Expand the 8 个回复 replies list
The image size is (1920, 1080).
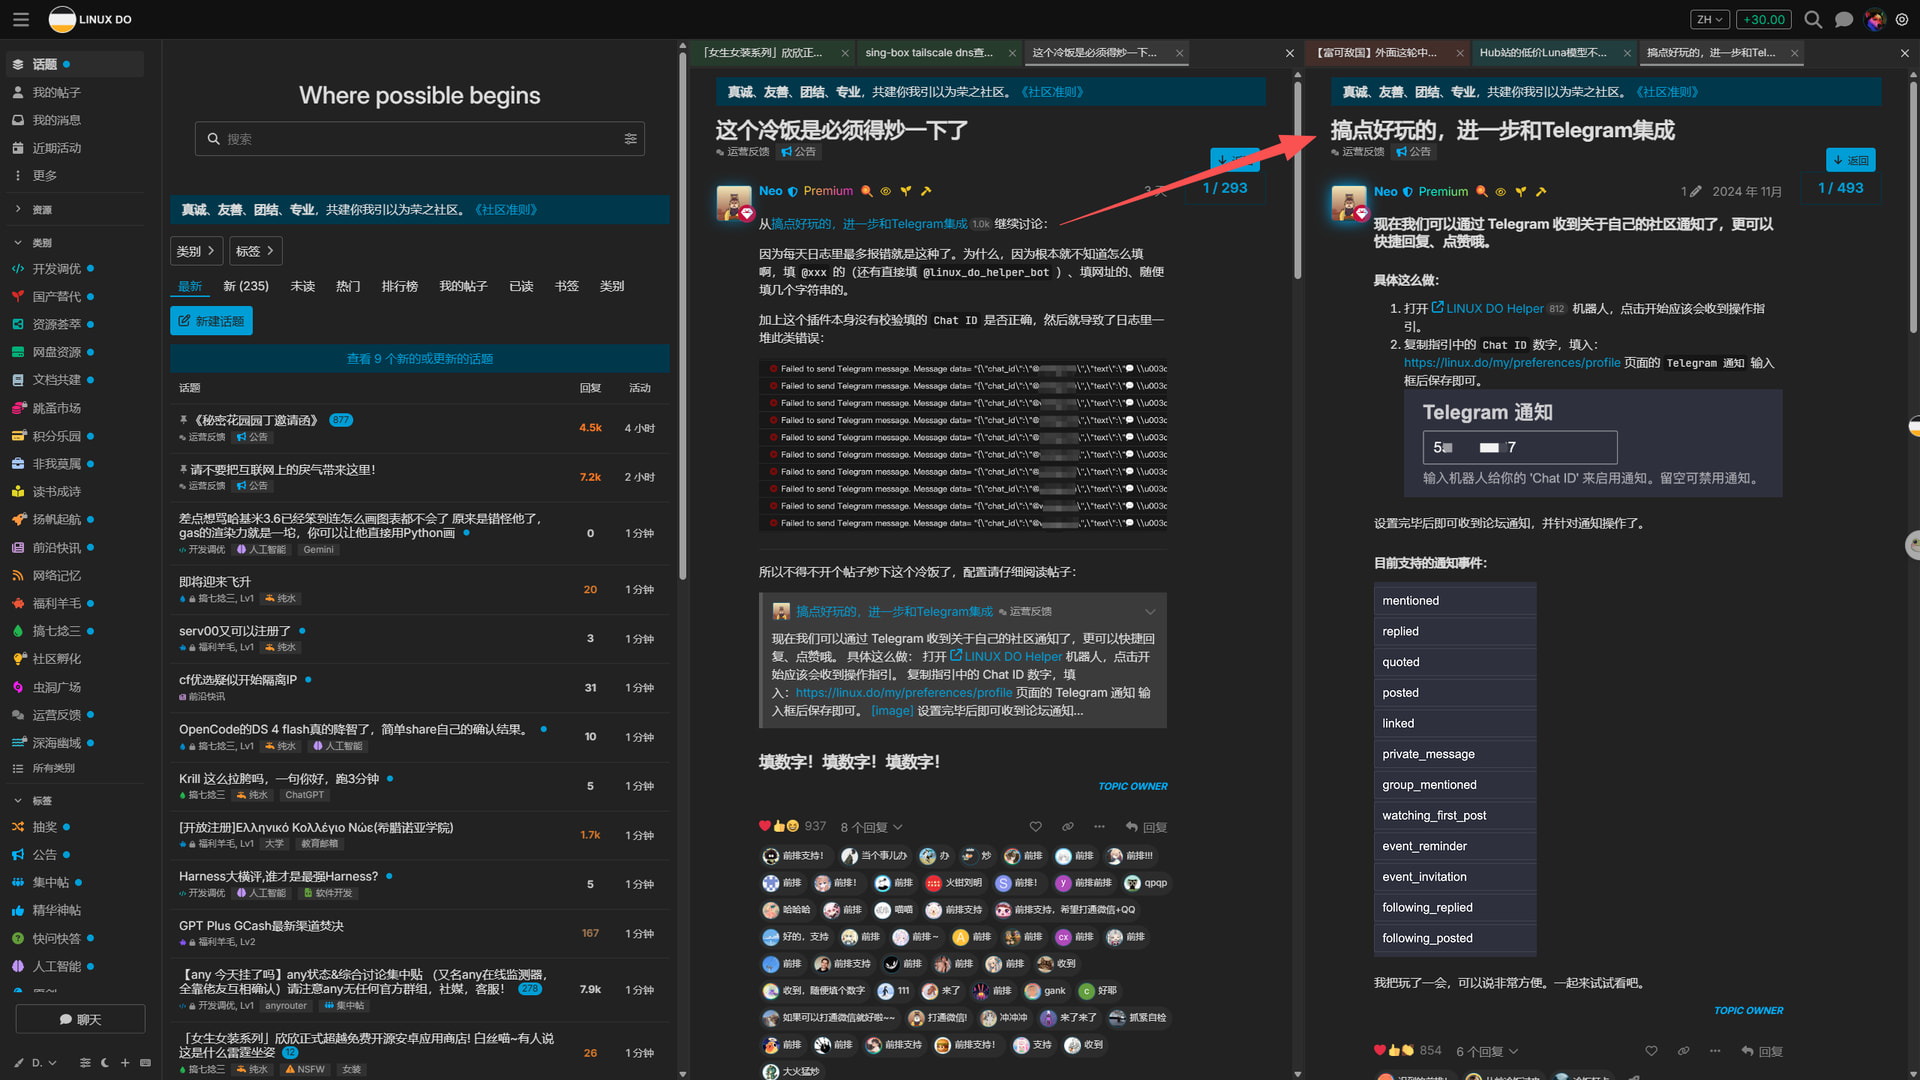click(871, 827)
